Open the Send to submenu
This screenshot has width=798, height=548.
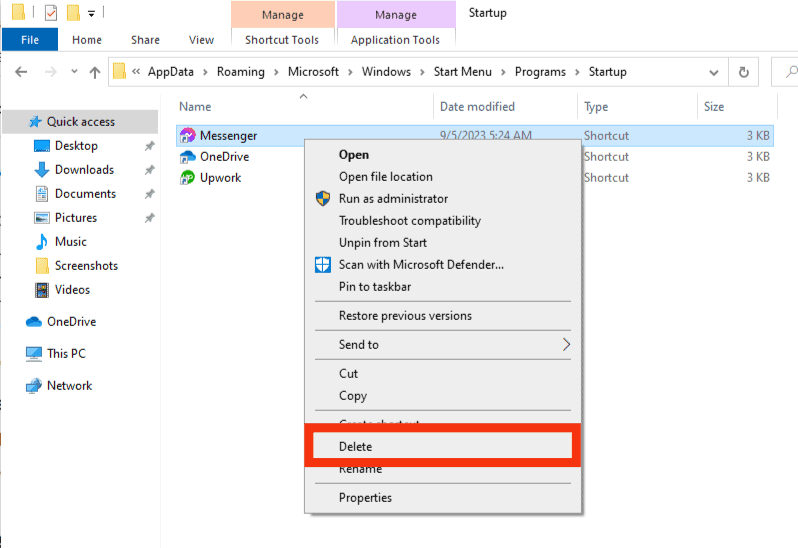[443, 344]
